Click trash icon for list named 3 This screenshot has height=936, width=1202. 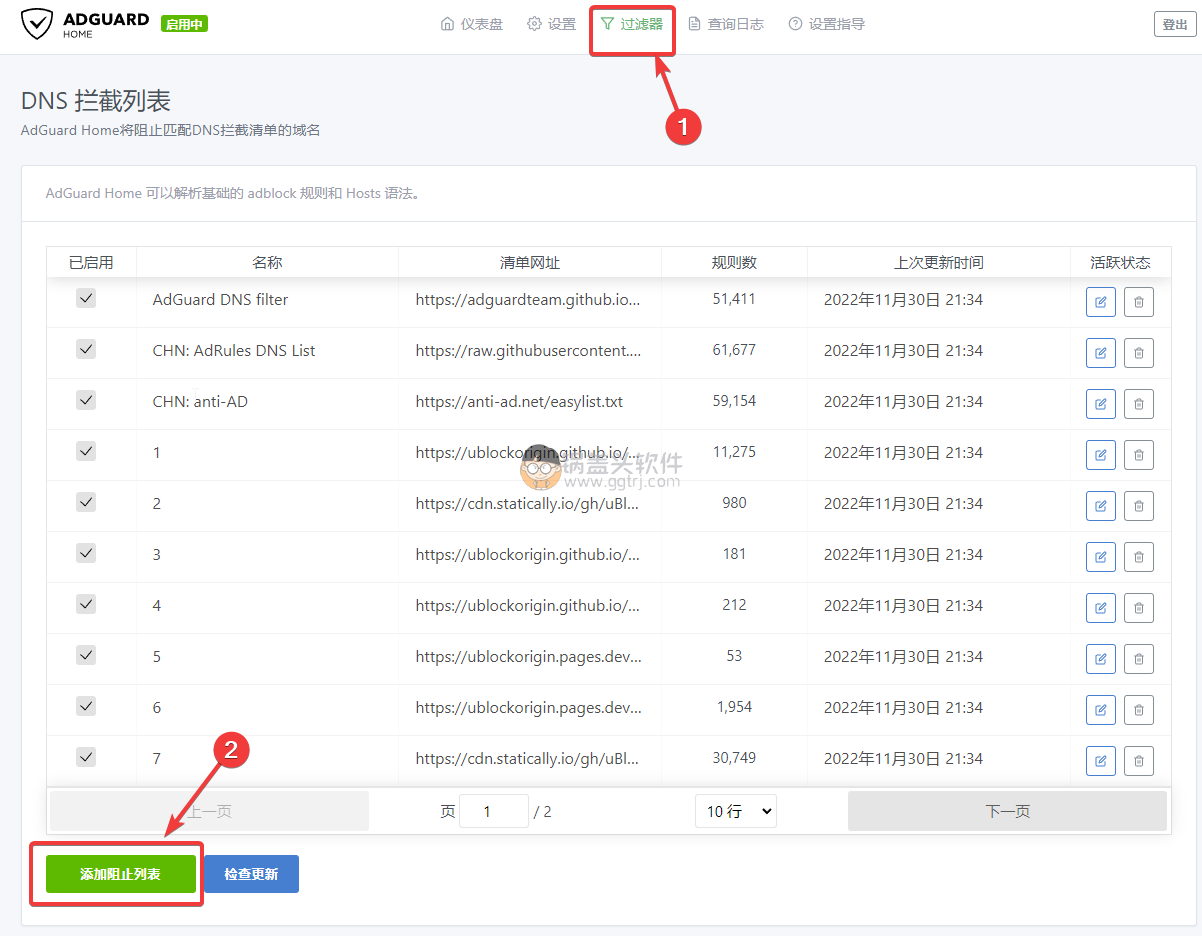click(1139, 557)
